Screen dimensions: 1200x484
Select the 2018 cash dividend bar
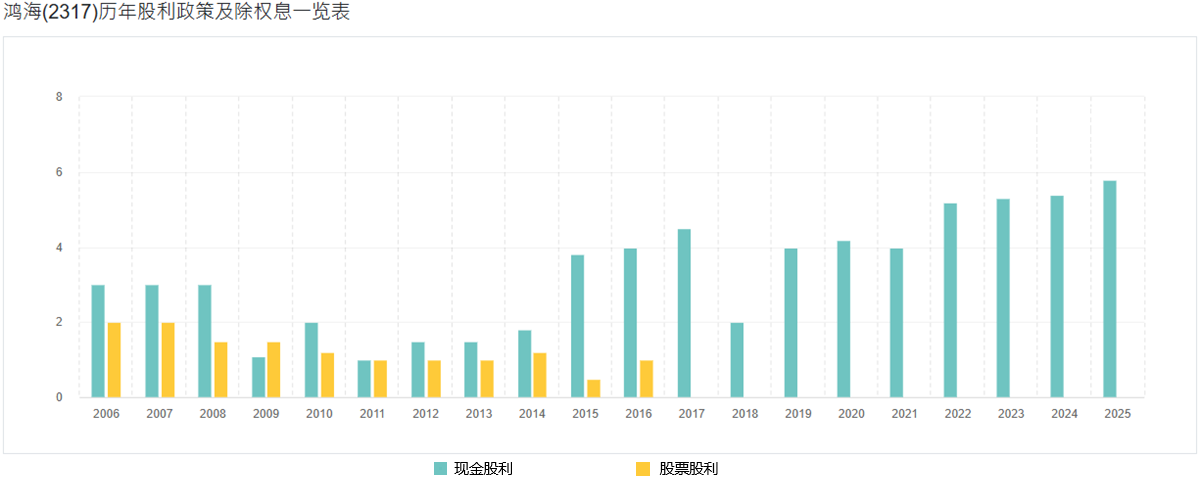(737, 360)
